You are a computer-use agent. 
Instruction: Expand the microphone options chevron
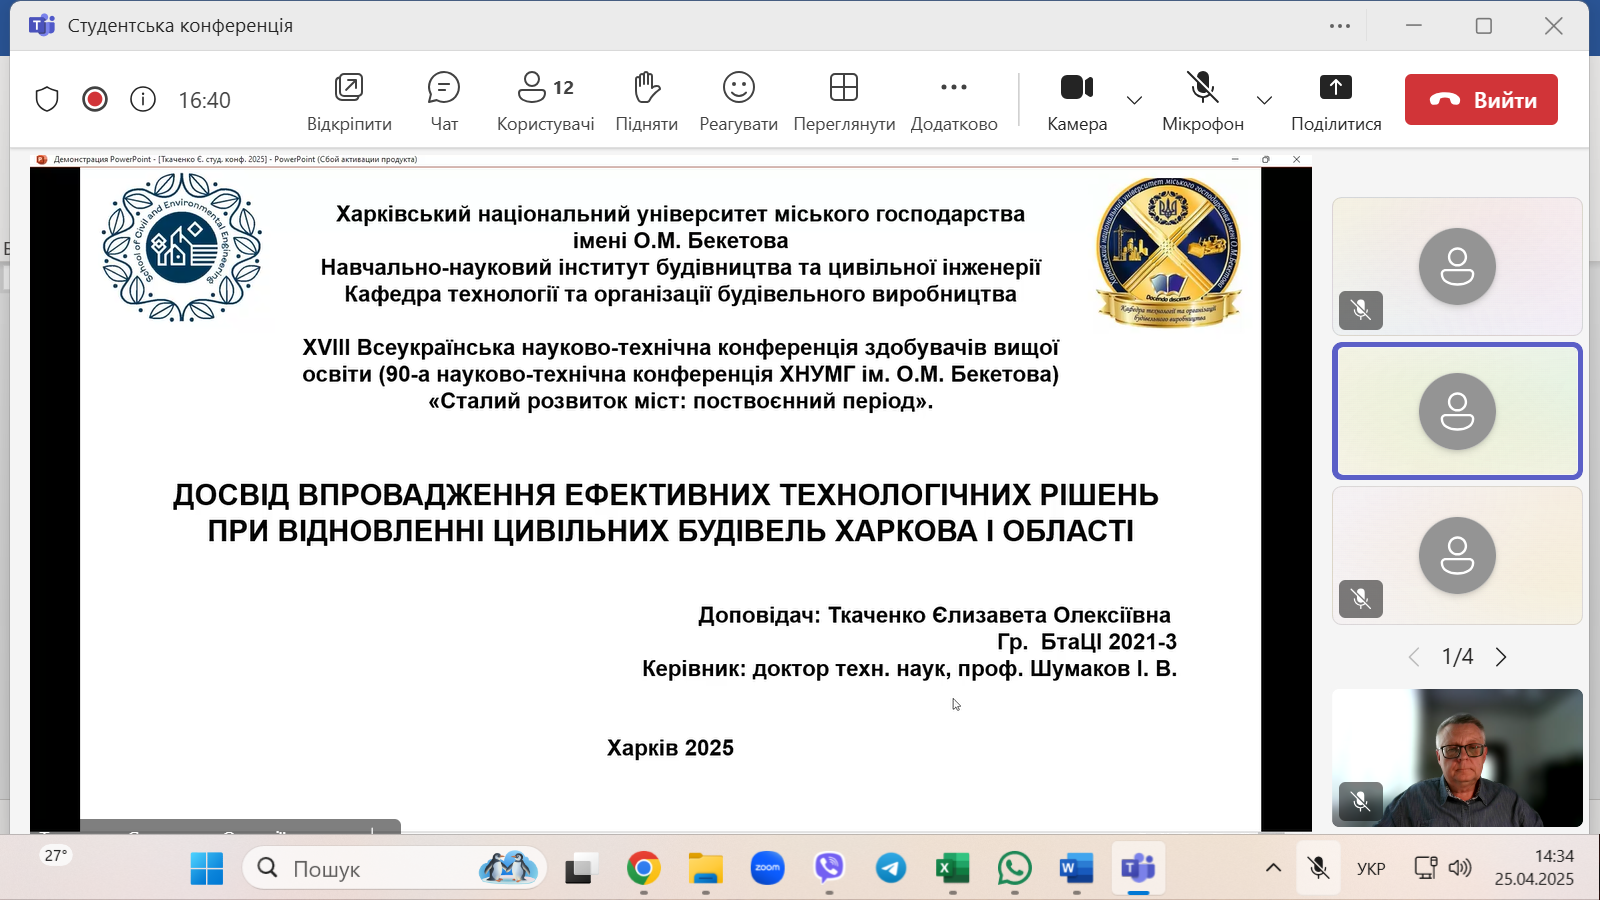1264,100
